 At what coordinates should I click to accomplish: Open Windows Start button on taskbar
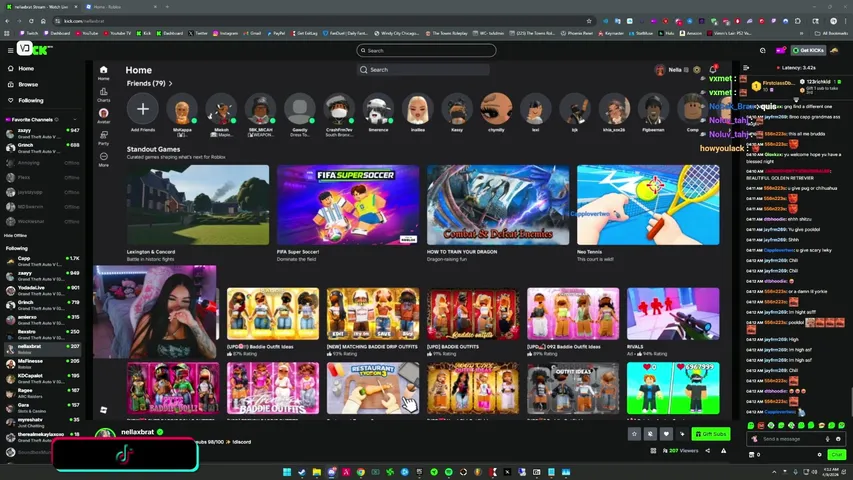click(x=287, y=472)
